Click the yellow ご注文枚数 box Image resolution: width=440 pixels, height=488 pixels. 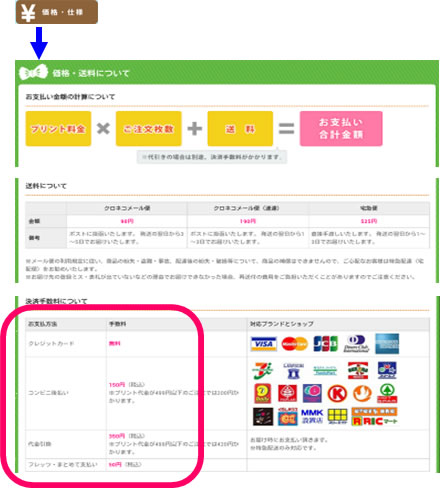149,129
